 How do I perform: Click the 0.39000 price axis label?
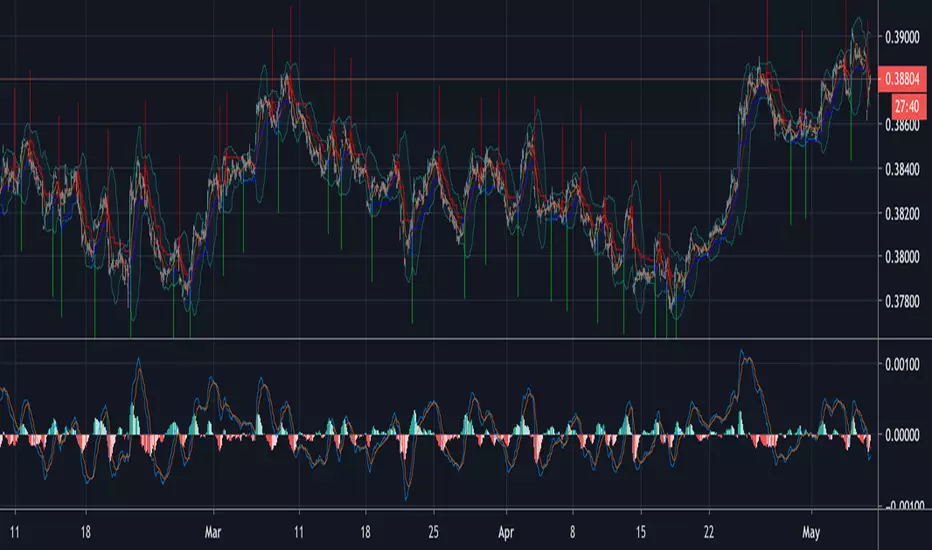tap(902, 37)
